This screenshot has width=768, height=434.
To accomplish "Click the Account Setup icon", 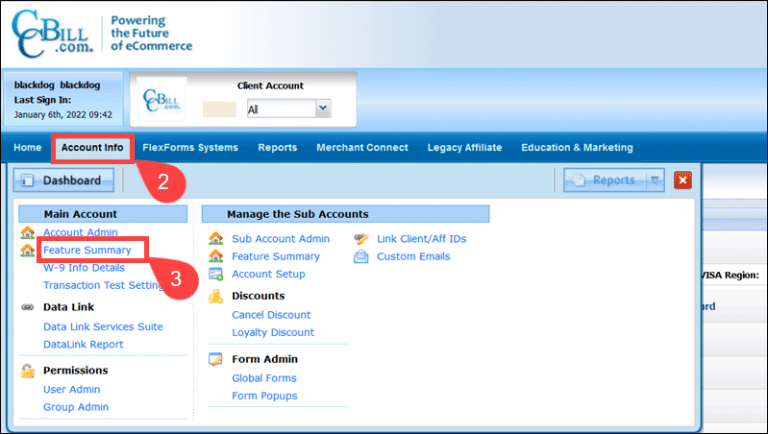I will click(215, 274).
